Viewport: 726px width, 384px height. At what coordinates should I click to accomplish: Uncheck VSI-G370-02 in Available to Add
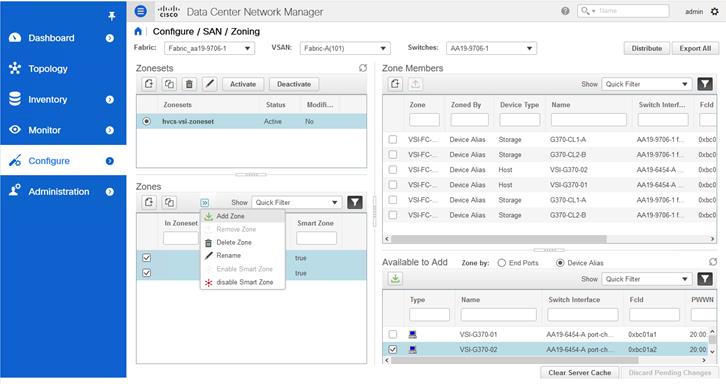(x=393, y=349)
